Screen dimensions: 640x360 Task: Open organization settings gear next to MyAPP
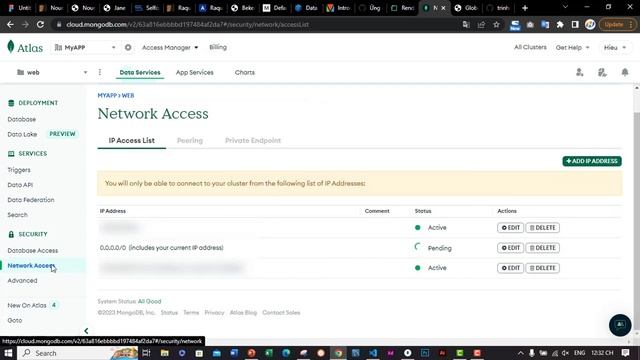[128, 47]
